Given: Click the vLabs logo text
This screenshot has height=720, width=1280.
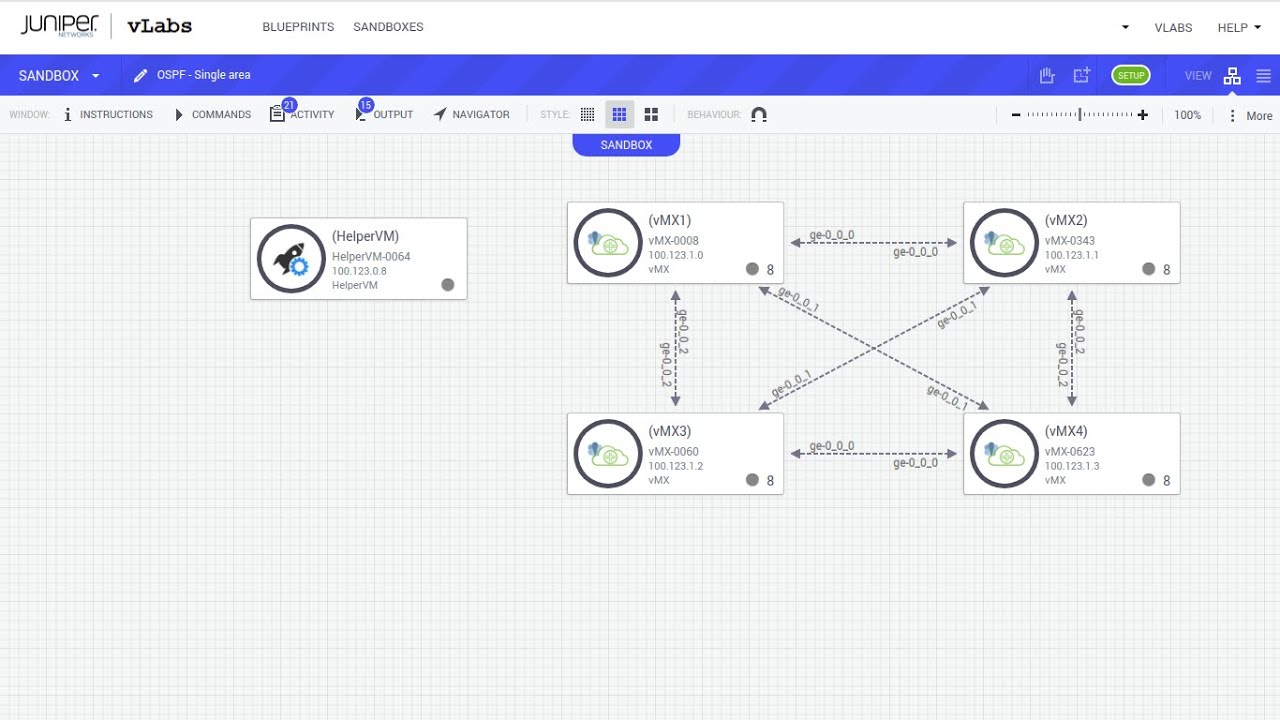Looking at the screenshot, I should (x=159, y=27).
